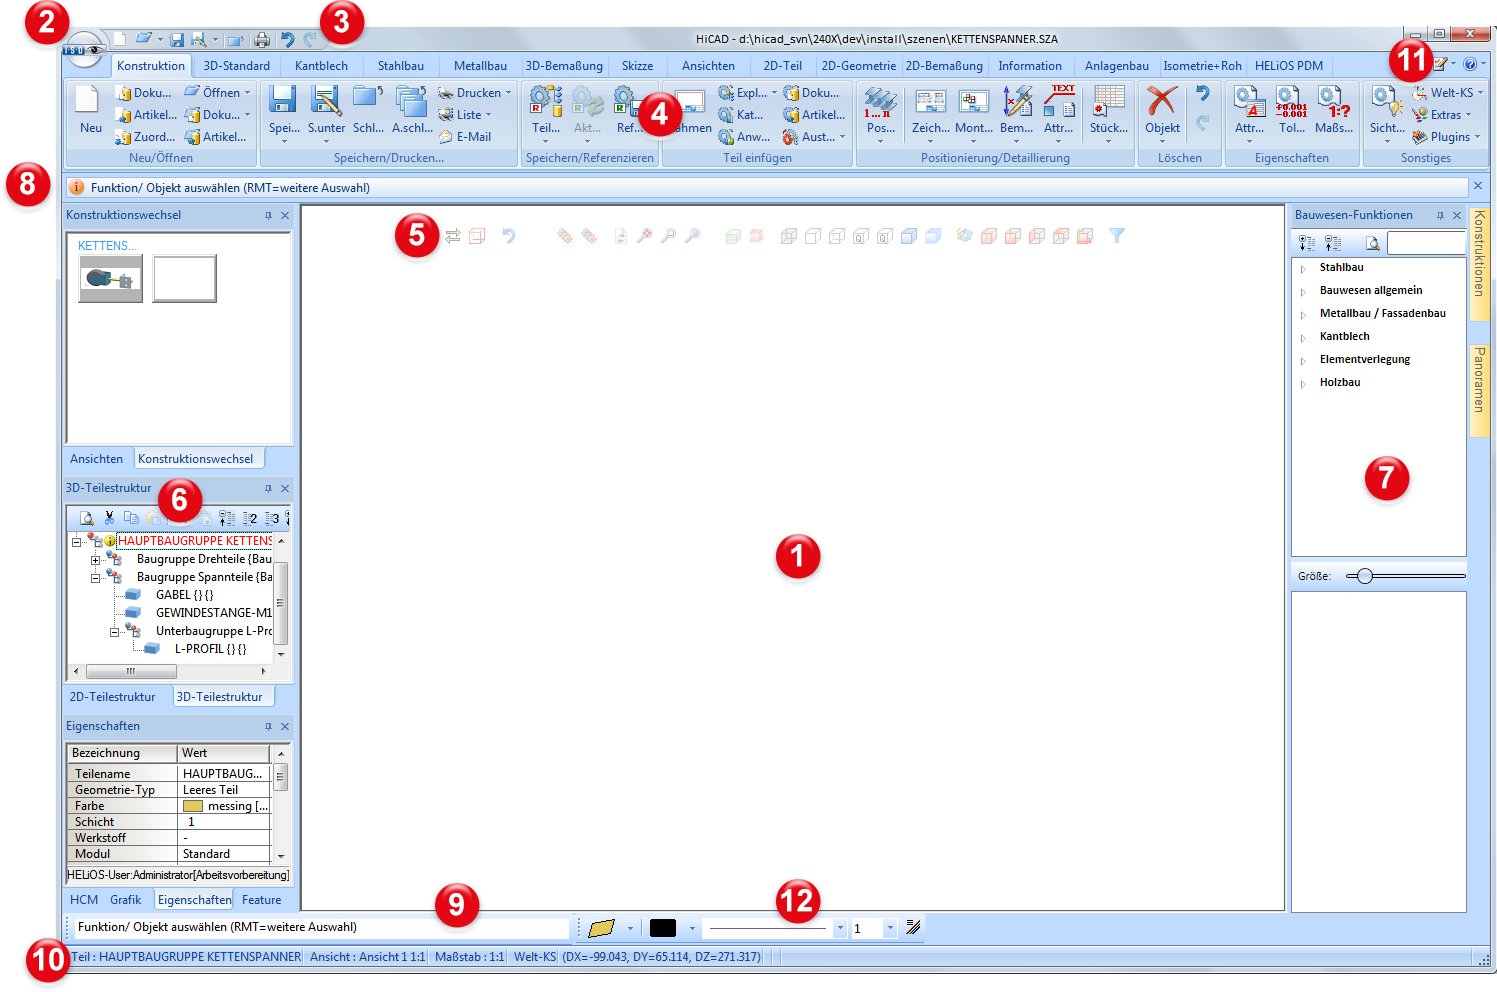The height and width of the screenshot is (992, 1497).
Task: Collapse the Baugruppe Spannteile tree node
Action: click(x=95, y=578)
